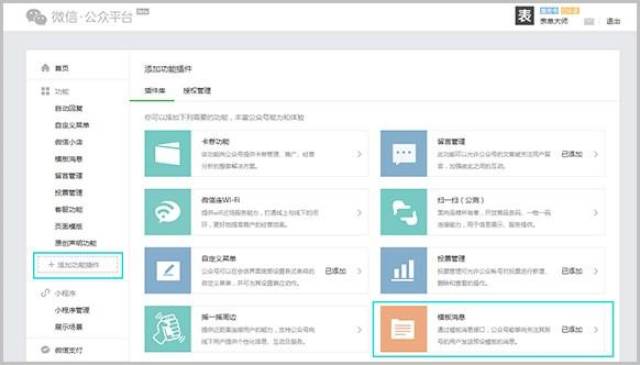Screen dimensions: 640x365
Task: Expand the 扫一扫 card arrow
Action: point(596,212)
